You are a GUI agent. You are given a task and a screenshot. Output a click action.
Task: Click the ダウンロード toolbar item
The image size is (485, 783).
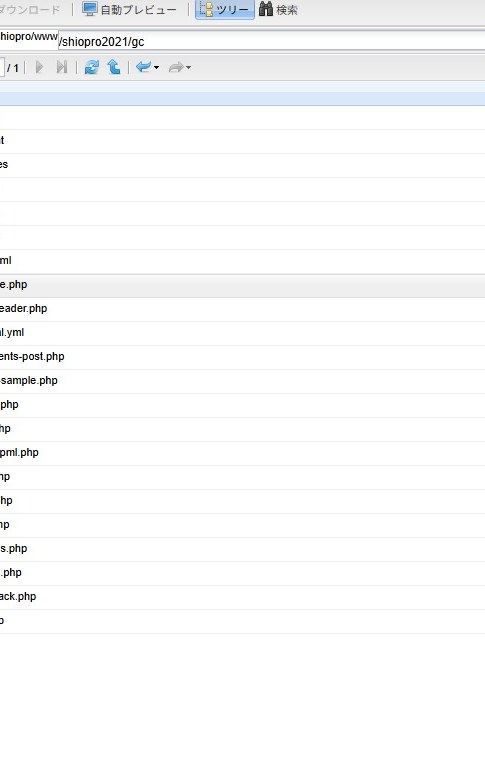[x=30, y=9]
